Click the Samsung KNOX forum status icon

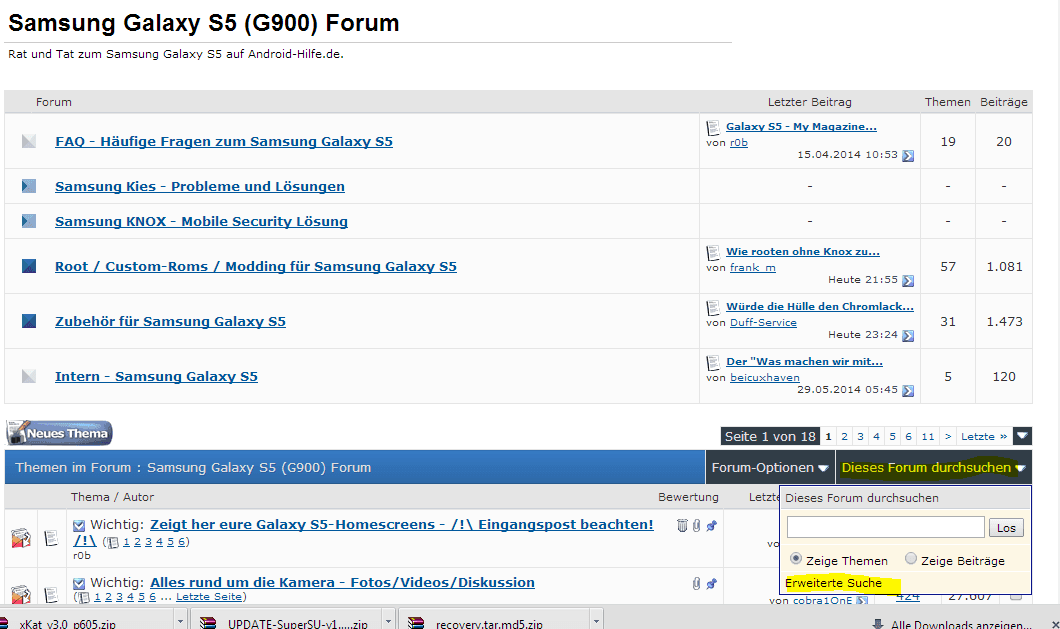click(x=28, y=220)
